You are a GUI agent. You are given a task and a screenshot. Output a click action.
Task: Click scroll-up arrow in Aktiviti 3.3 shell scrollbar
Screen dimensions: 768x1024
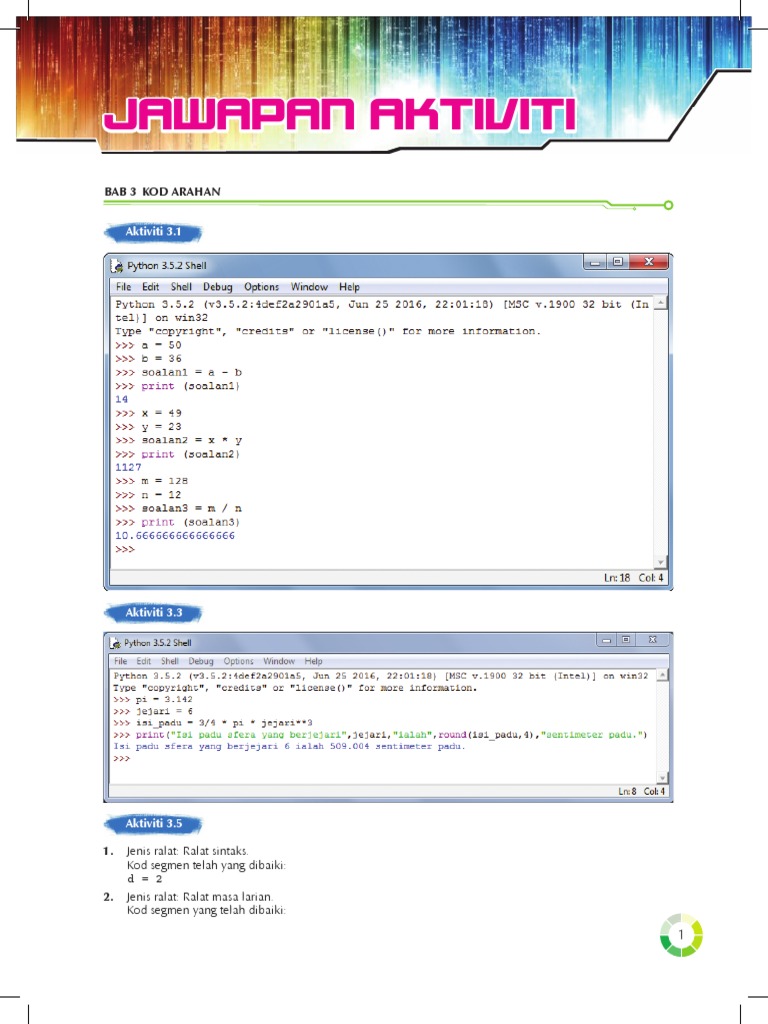pos(662,675)
